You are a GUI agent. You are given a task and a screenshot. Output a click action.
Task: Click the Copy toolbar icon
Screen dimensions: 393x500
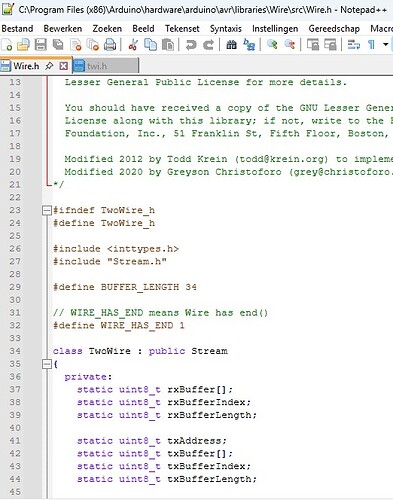coord(150,44)
